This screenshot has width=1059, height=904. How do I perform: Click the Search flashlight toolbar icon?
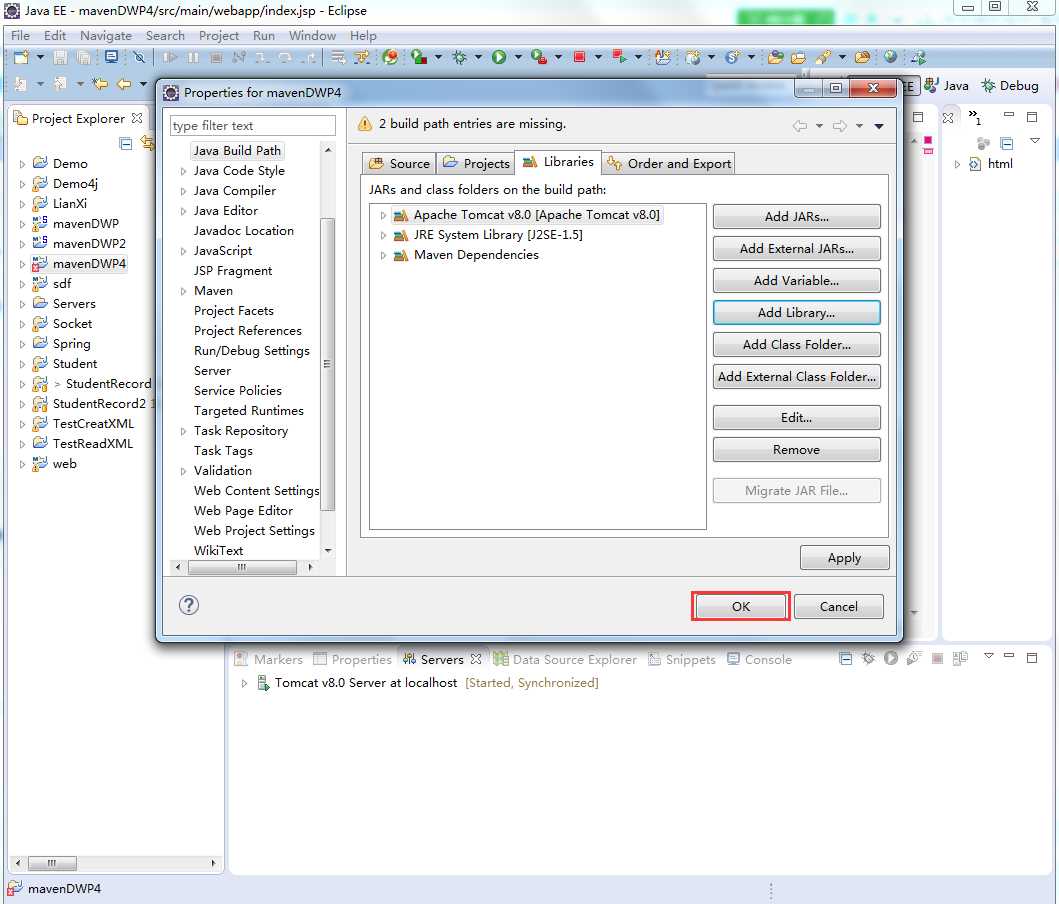tap(823, 57)
